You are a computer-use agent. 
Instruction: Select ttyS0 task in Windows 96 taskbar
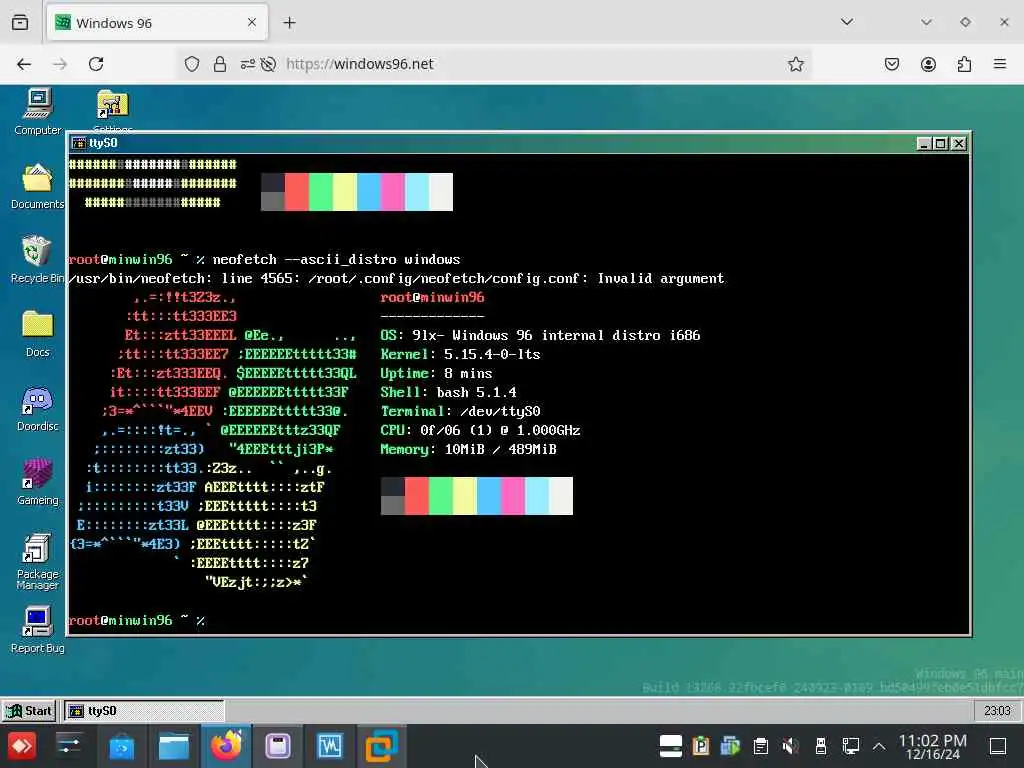[x=144, y=711]
